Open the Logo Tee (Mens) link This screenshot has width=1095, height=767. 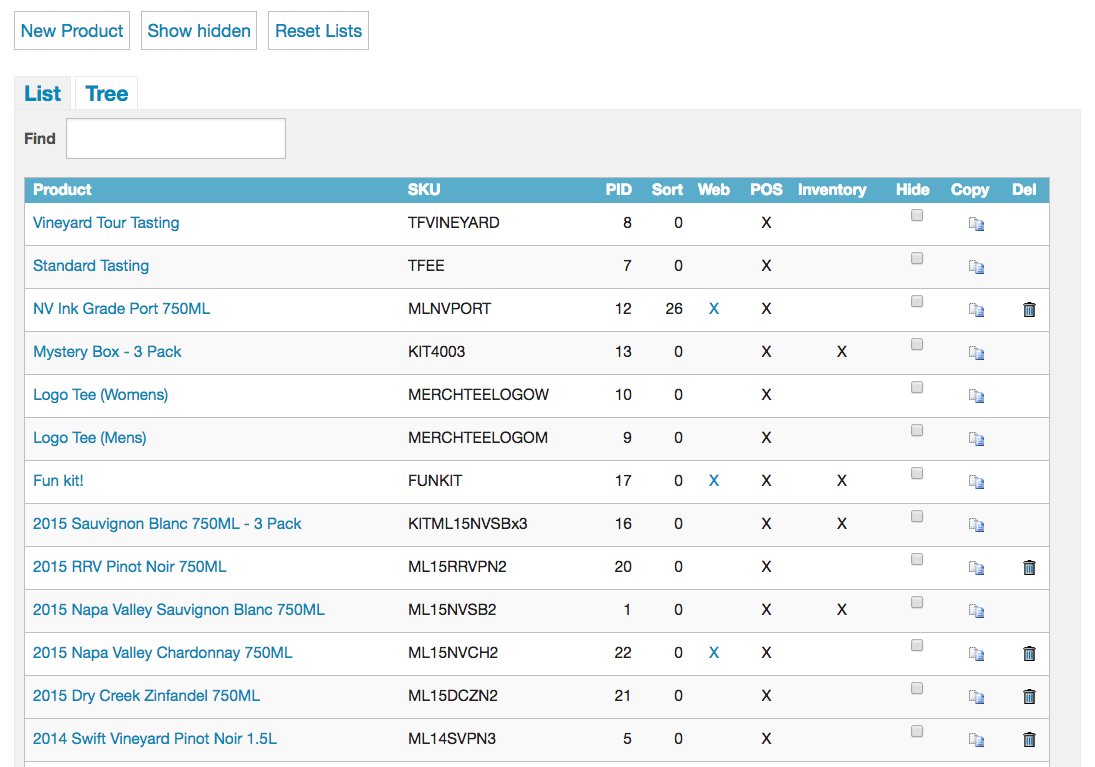pos(89,437)
